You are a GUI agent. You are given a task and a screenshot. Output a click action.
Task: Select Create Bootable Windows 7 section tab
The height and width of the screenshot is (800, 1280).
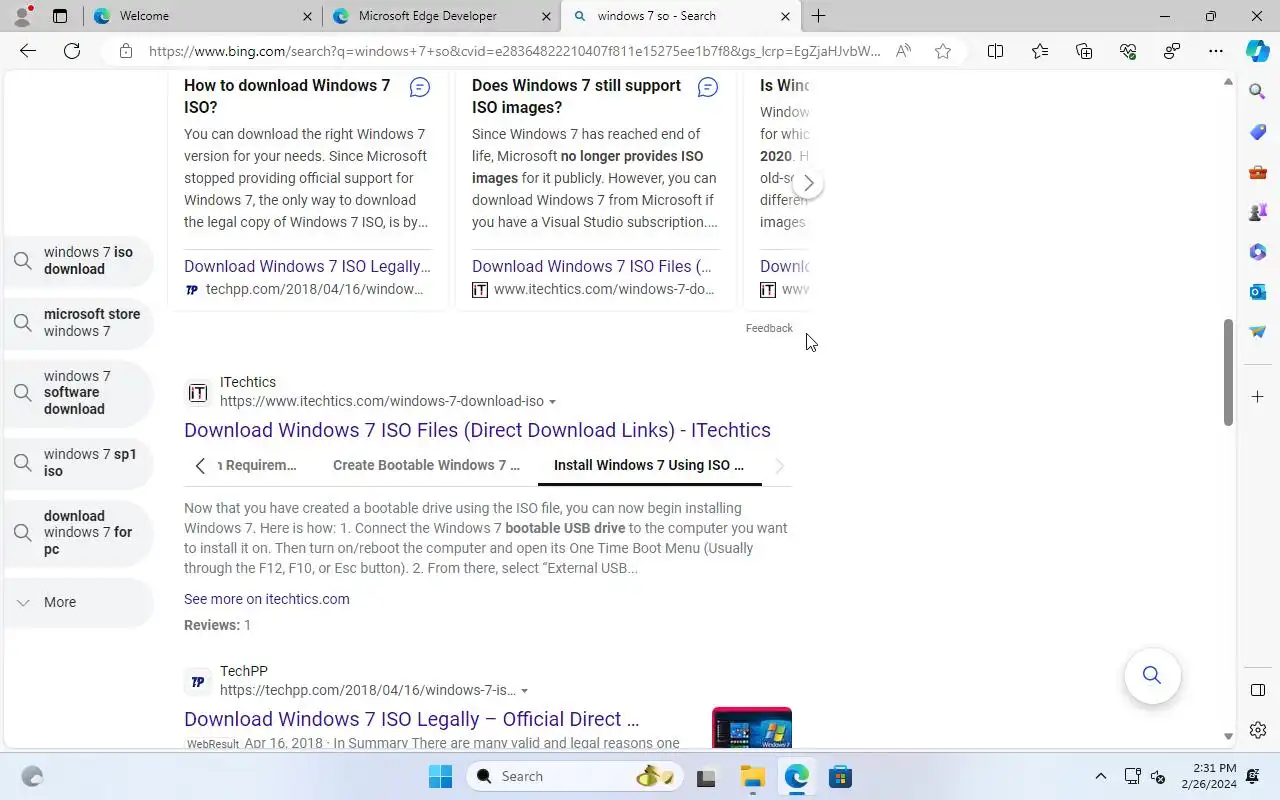pos(426,465)
